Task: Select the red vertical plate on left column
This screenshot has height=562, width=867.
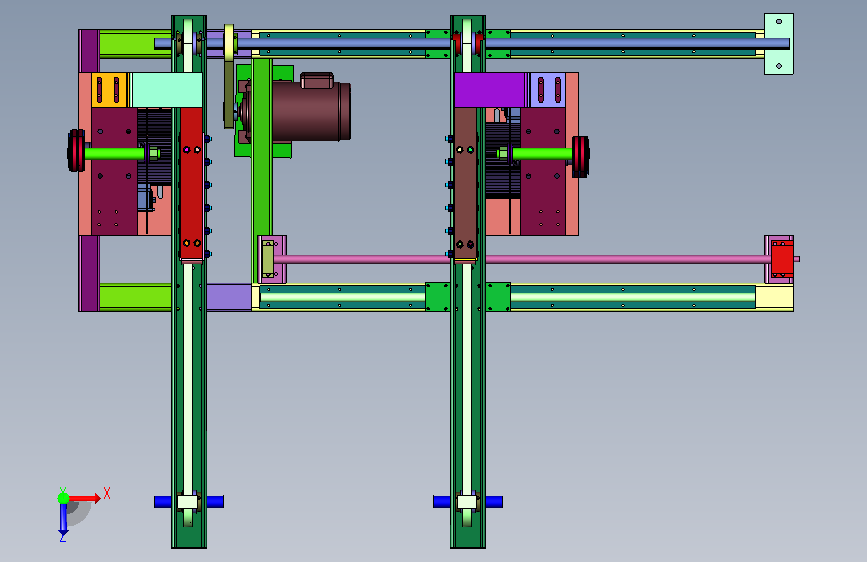Action: [x=191, y=183]
